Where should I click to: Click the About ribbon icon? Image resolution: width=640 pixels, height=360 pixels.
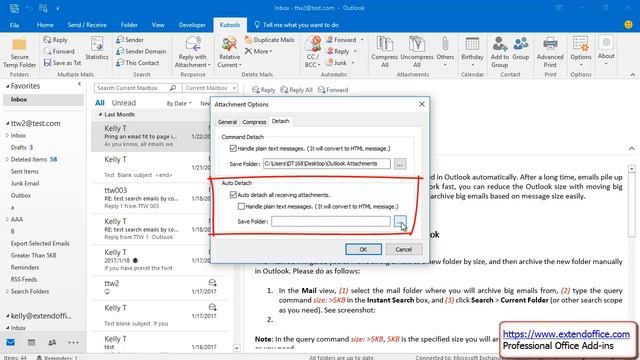click(606, 51)
